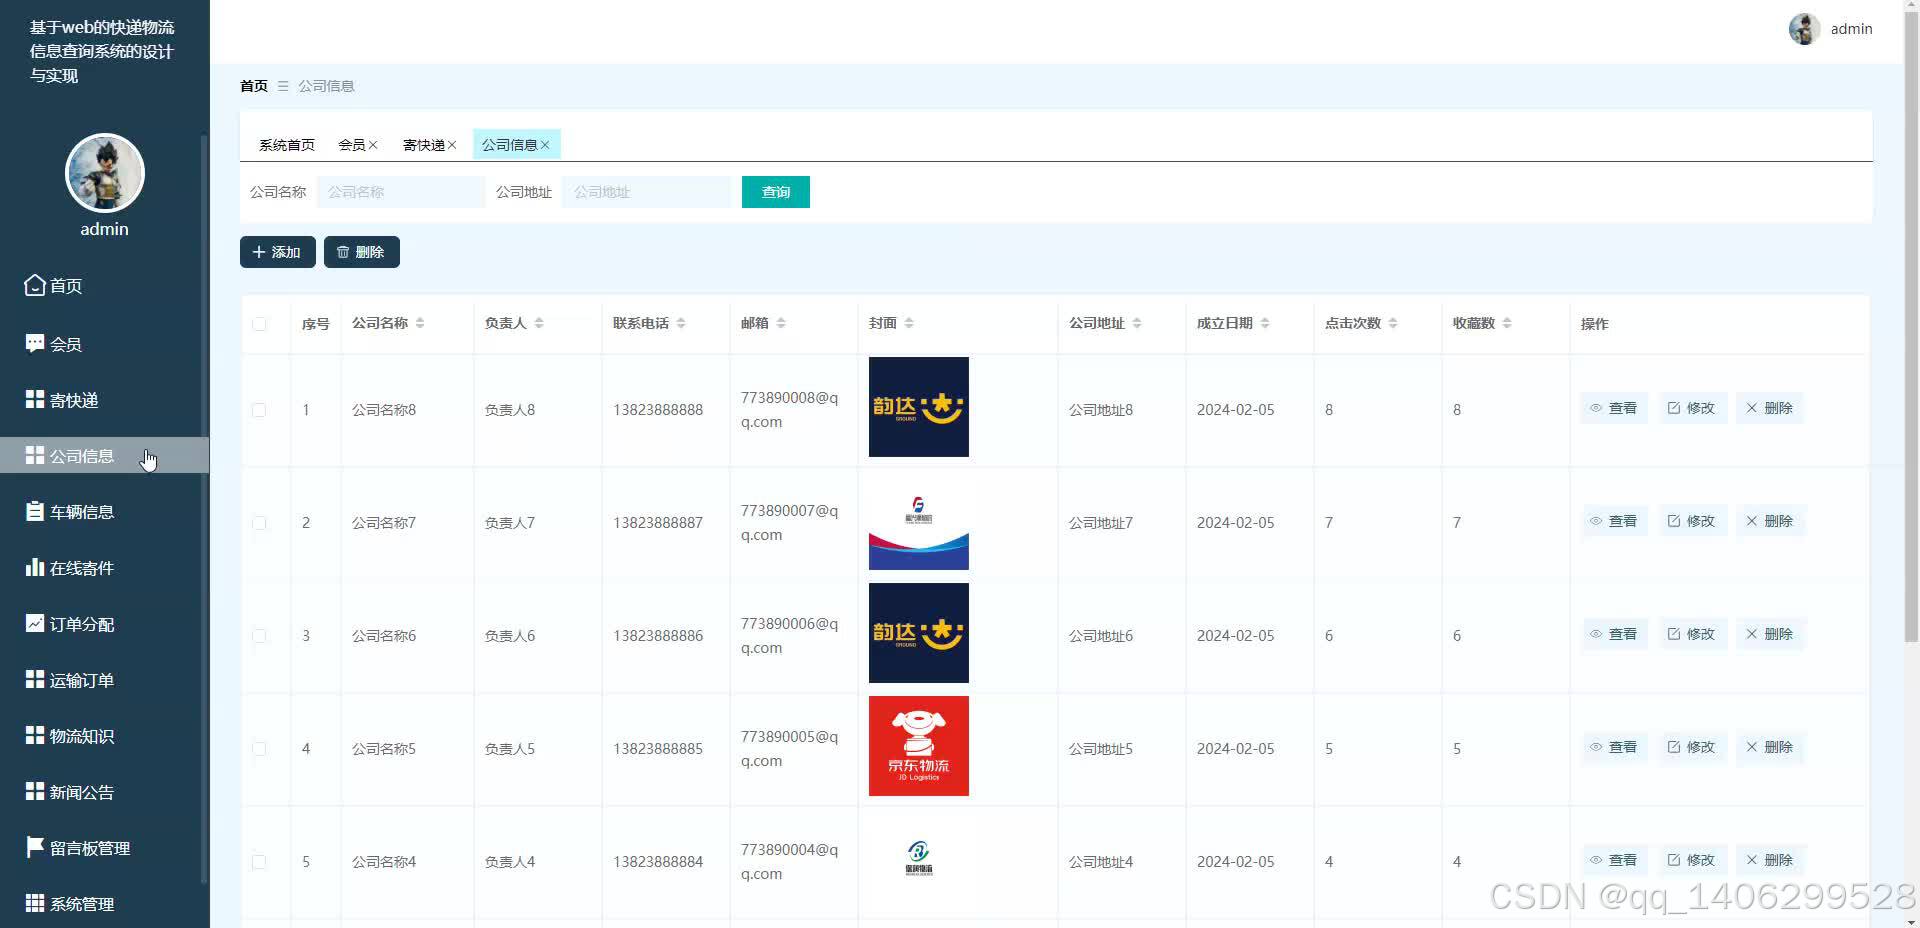Click the grid icon beside 物流知识

tap(35, 735)
